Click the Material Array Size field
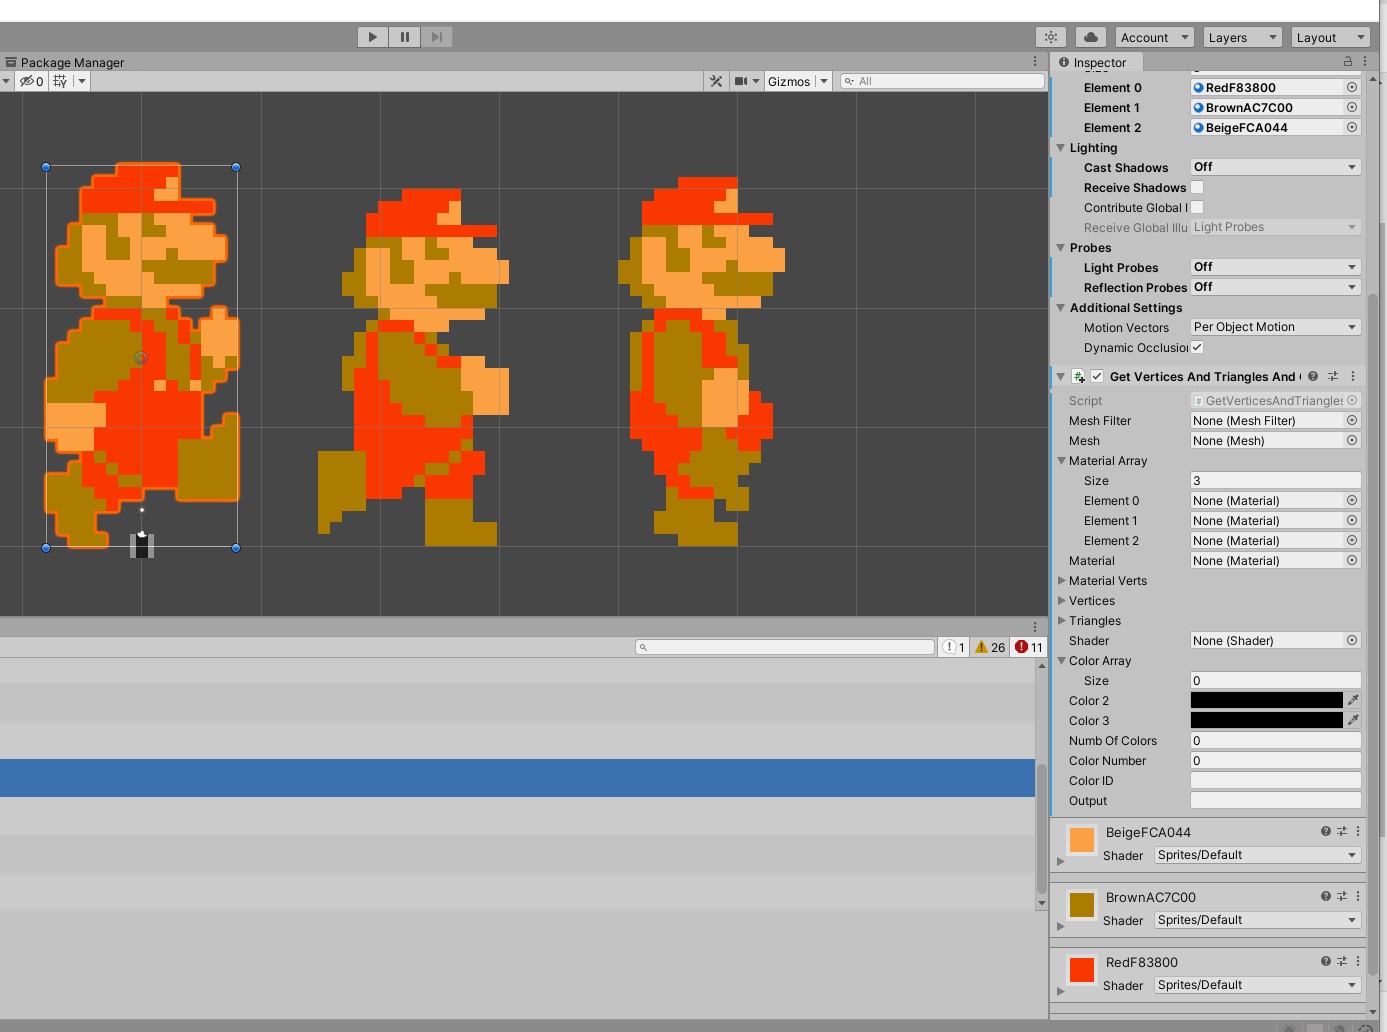Image resolution: width=1387 pixels, height=1032 pixels. pyautogui.click(x=1275, y=480)
